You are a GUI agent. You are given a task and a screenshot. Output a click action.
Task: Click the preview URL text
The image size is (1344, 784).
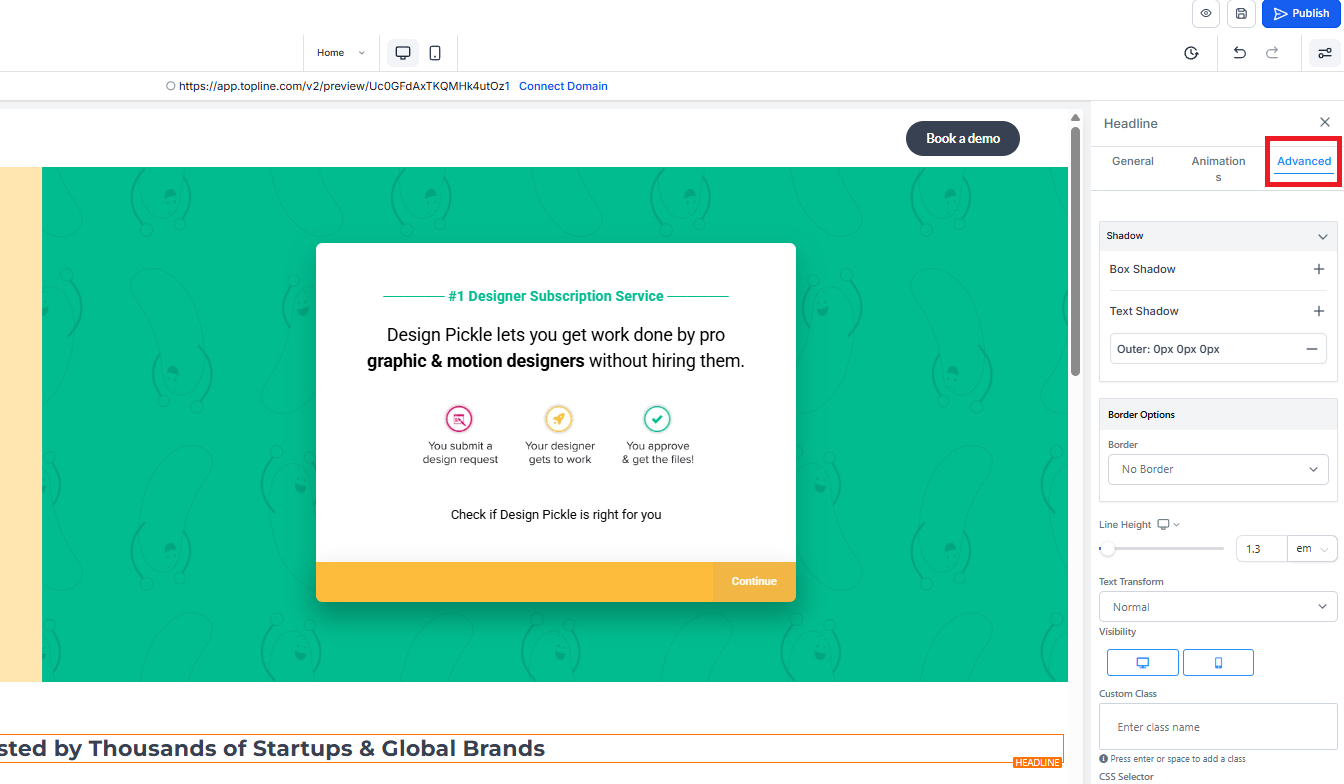(344, 86)
